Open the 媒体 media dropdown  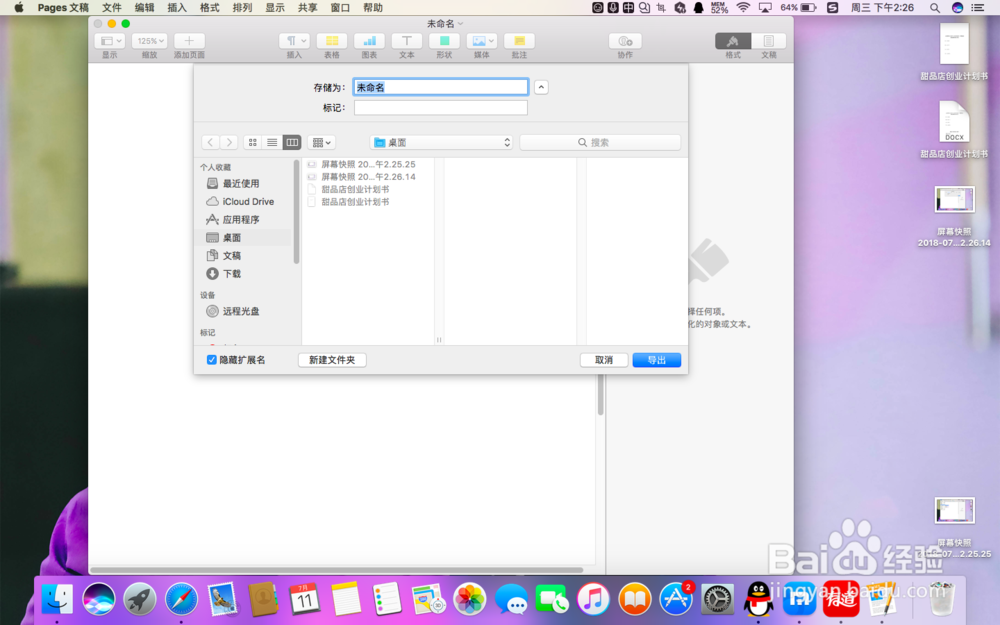[x=482, y=41]
